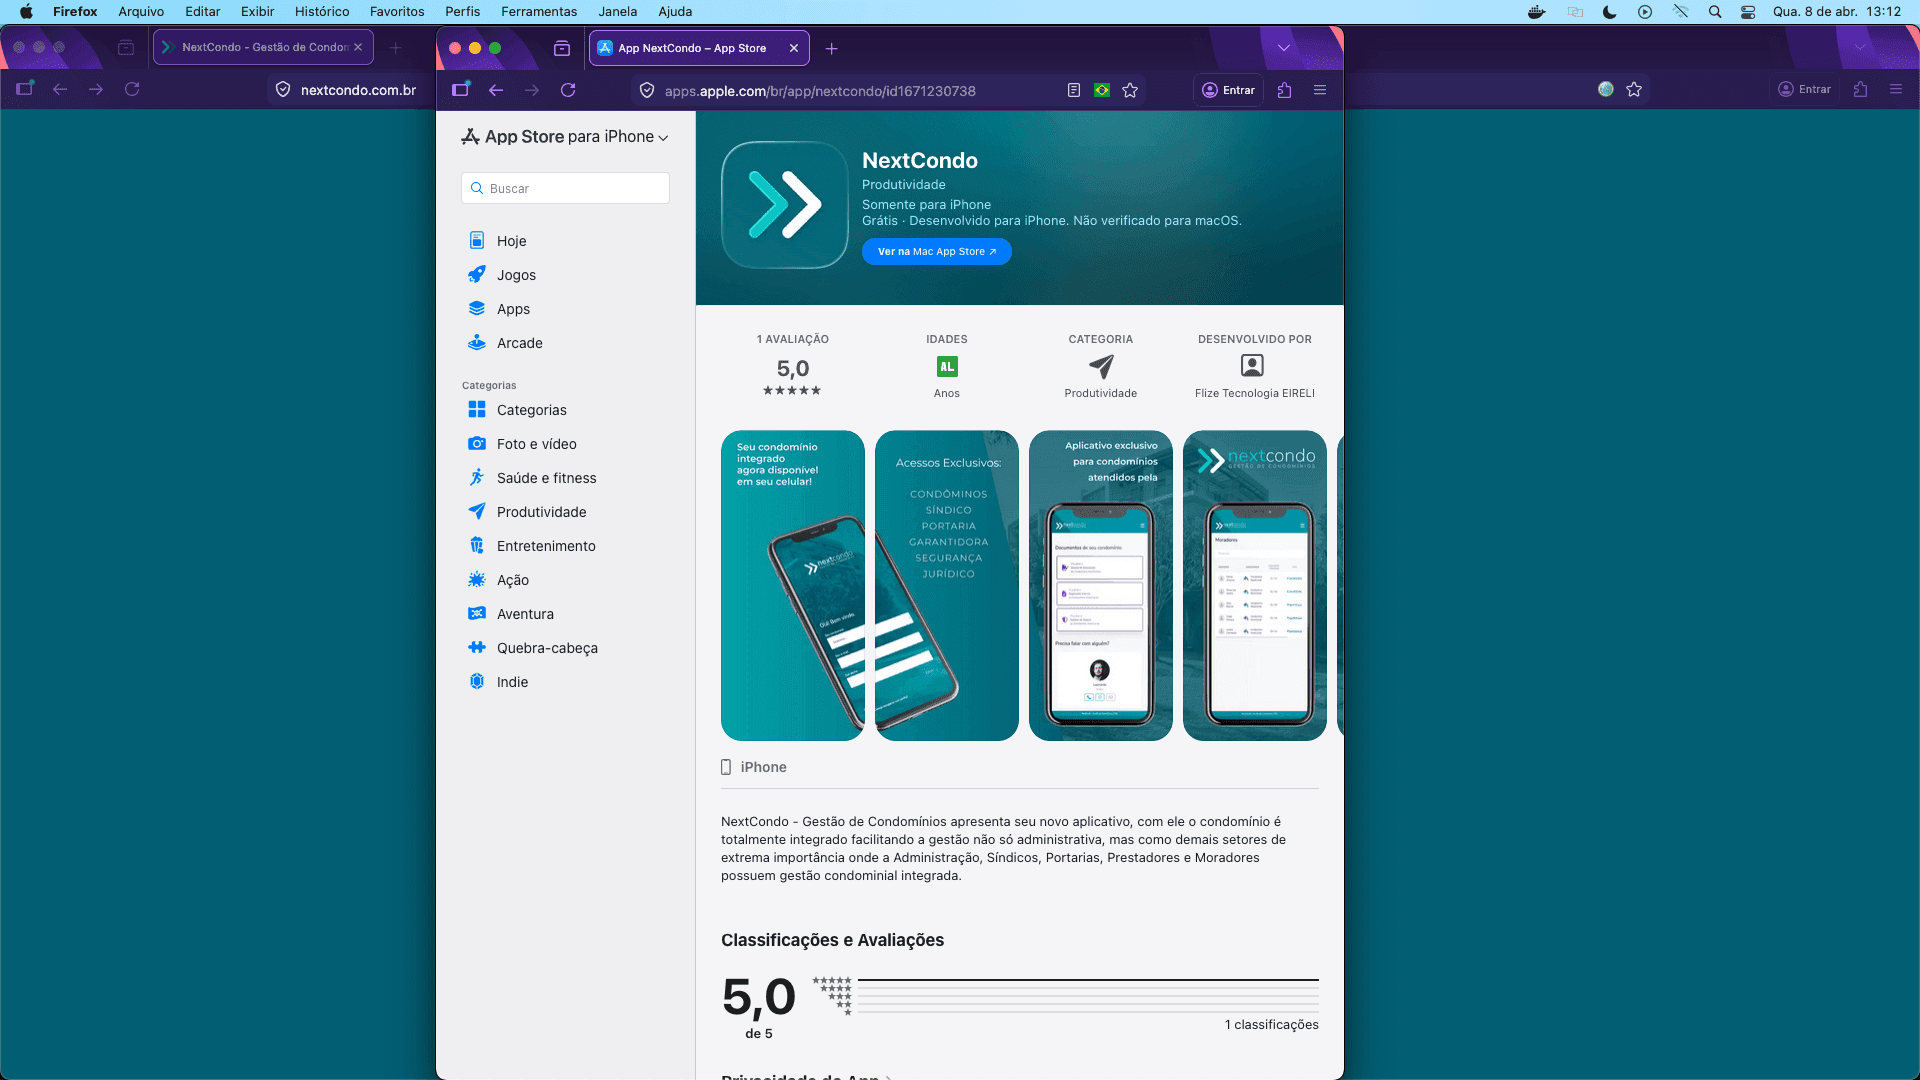Open the Entretenimento popcorn icon
The width and height of the screenshot is (1920, 1080).
pyautogui.click(x=477, y=546)
